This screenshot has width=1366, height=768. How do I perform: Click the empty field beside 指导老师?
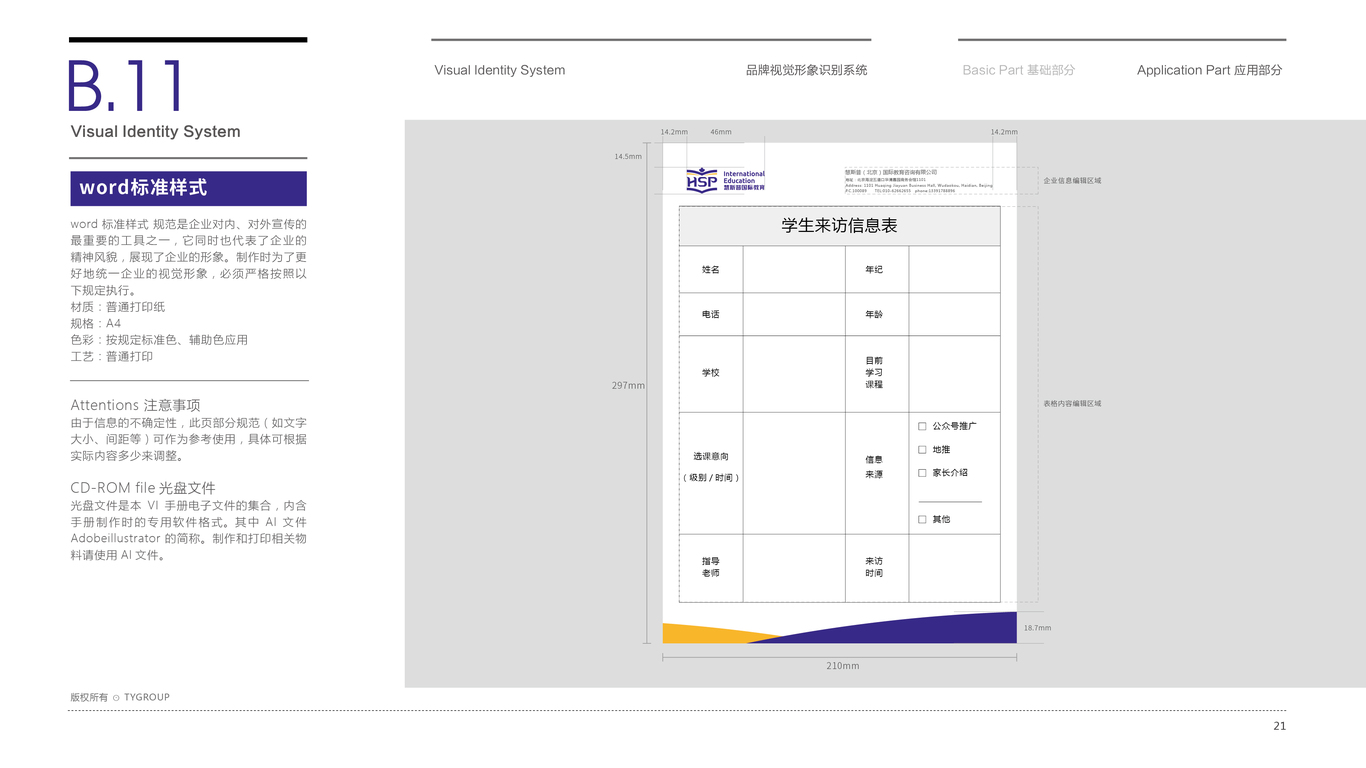(x=794, y=568)
